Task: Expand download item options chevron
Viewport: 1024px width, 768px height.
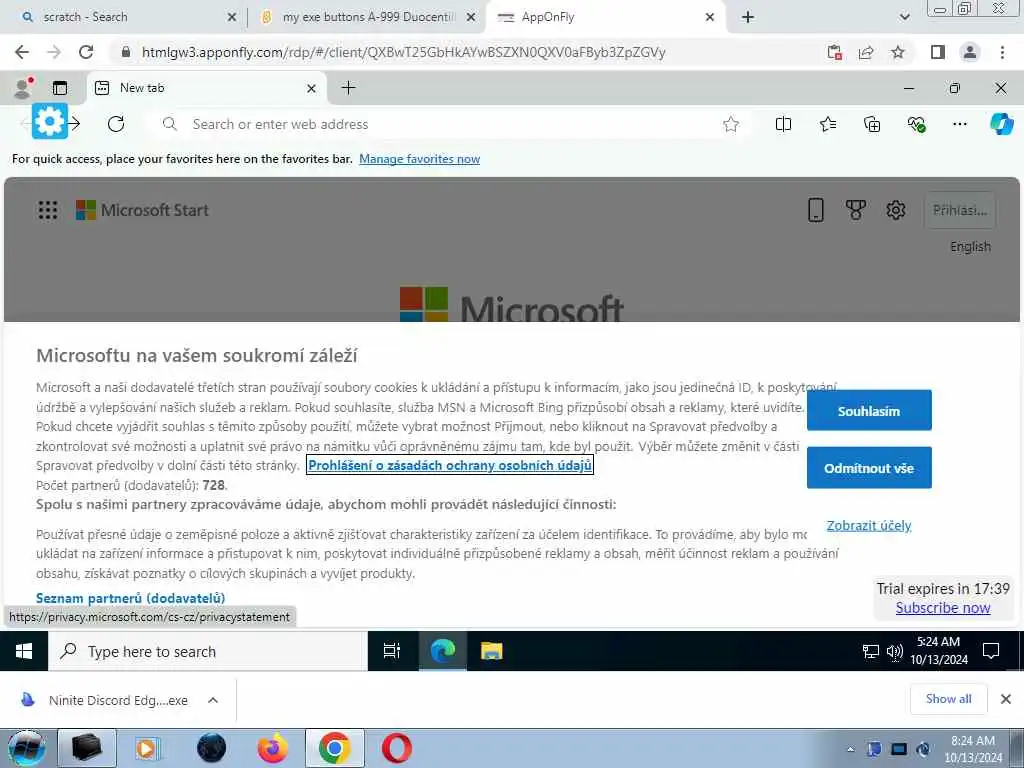Action: click(x=213, y=700)
